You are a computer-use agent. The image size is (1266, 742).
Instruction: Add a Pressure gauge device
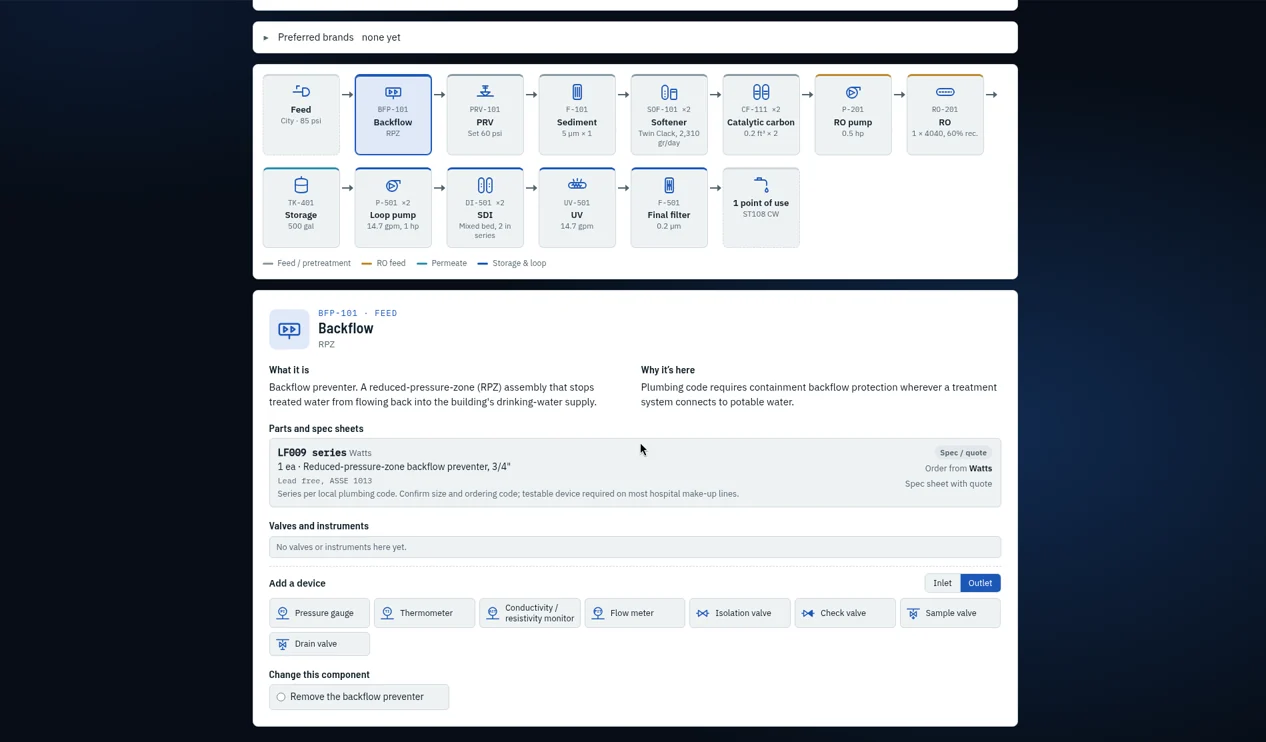pyautogui.click(x=319, y=613)
